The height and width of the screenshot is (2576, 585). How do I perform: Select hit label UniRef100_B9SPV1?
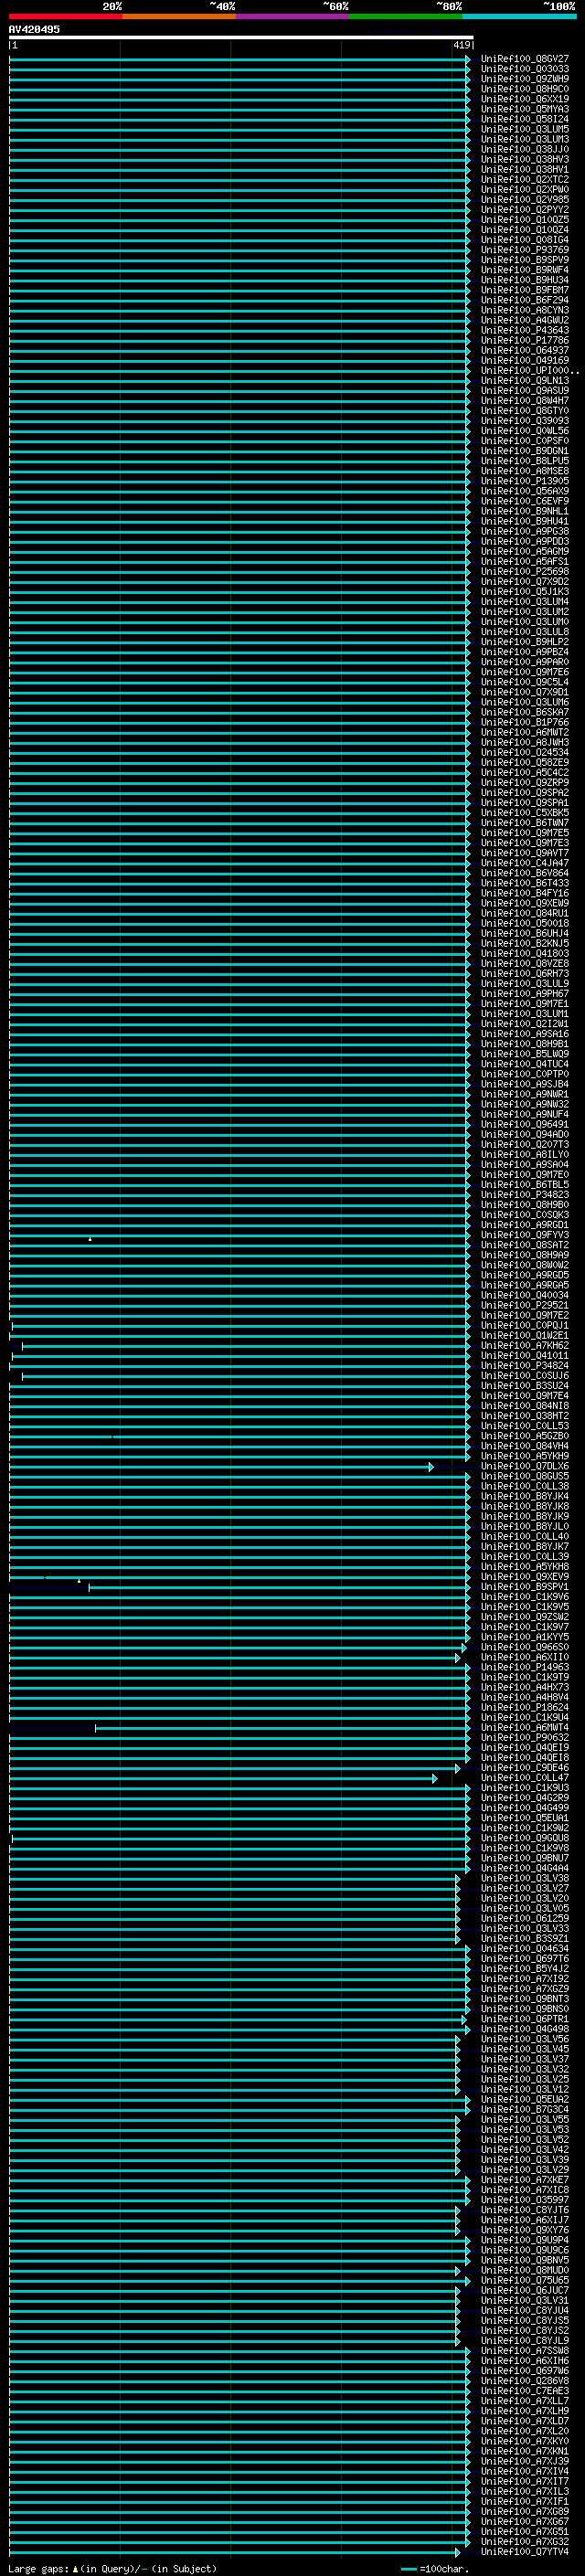click(525, 1587)
